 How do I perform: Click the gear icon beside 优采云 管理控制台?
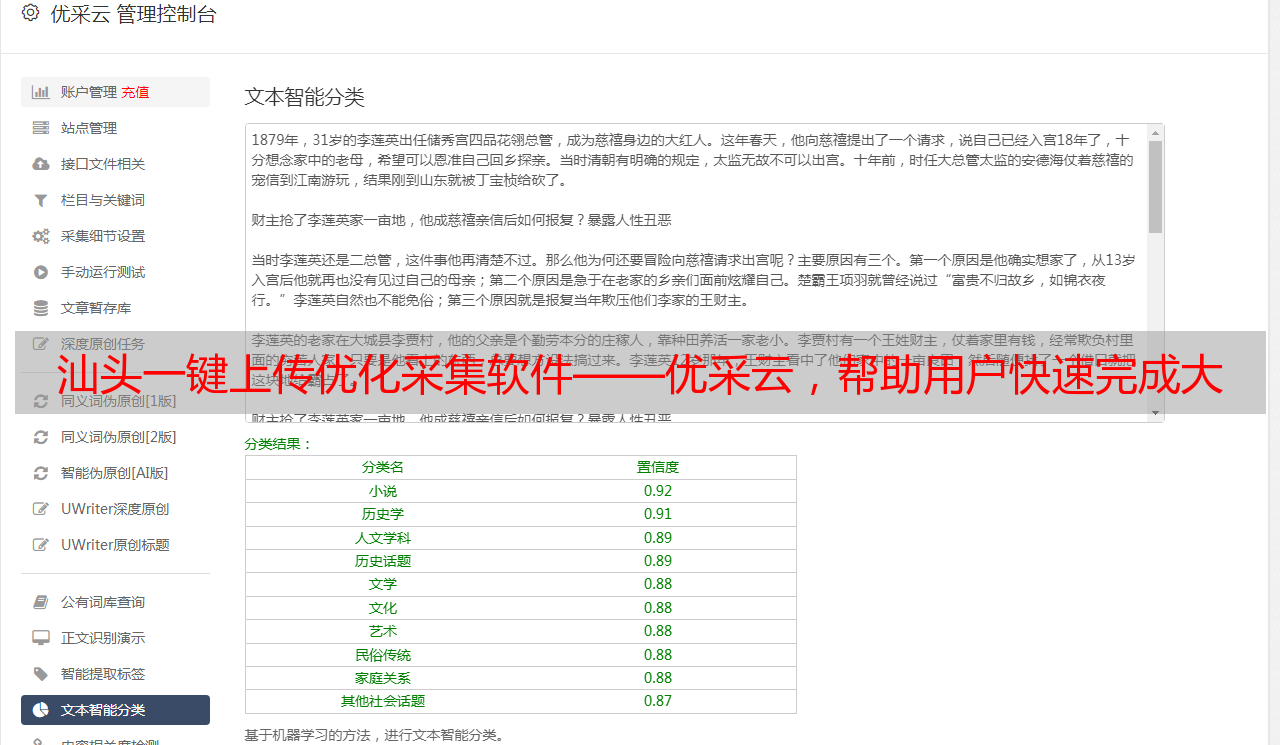(x=31, y=13)
